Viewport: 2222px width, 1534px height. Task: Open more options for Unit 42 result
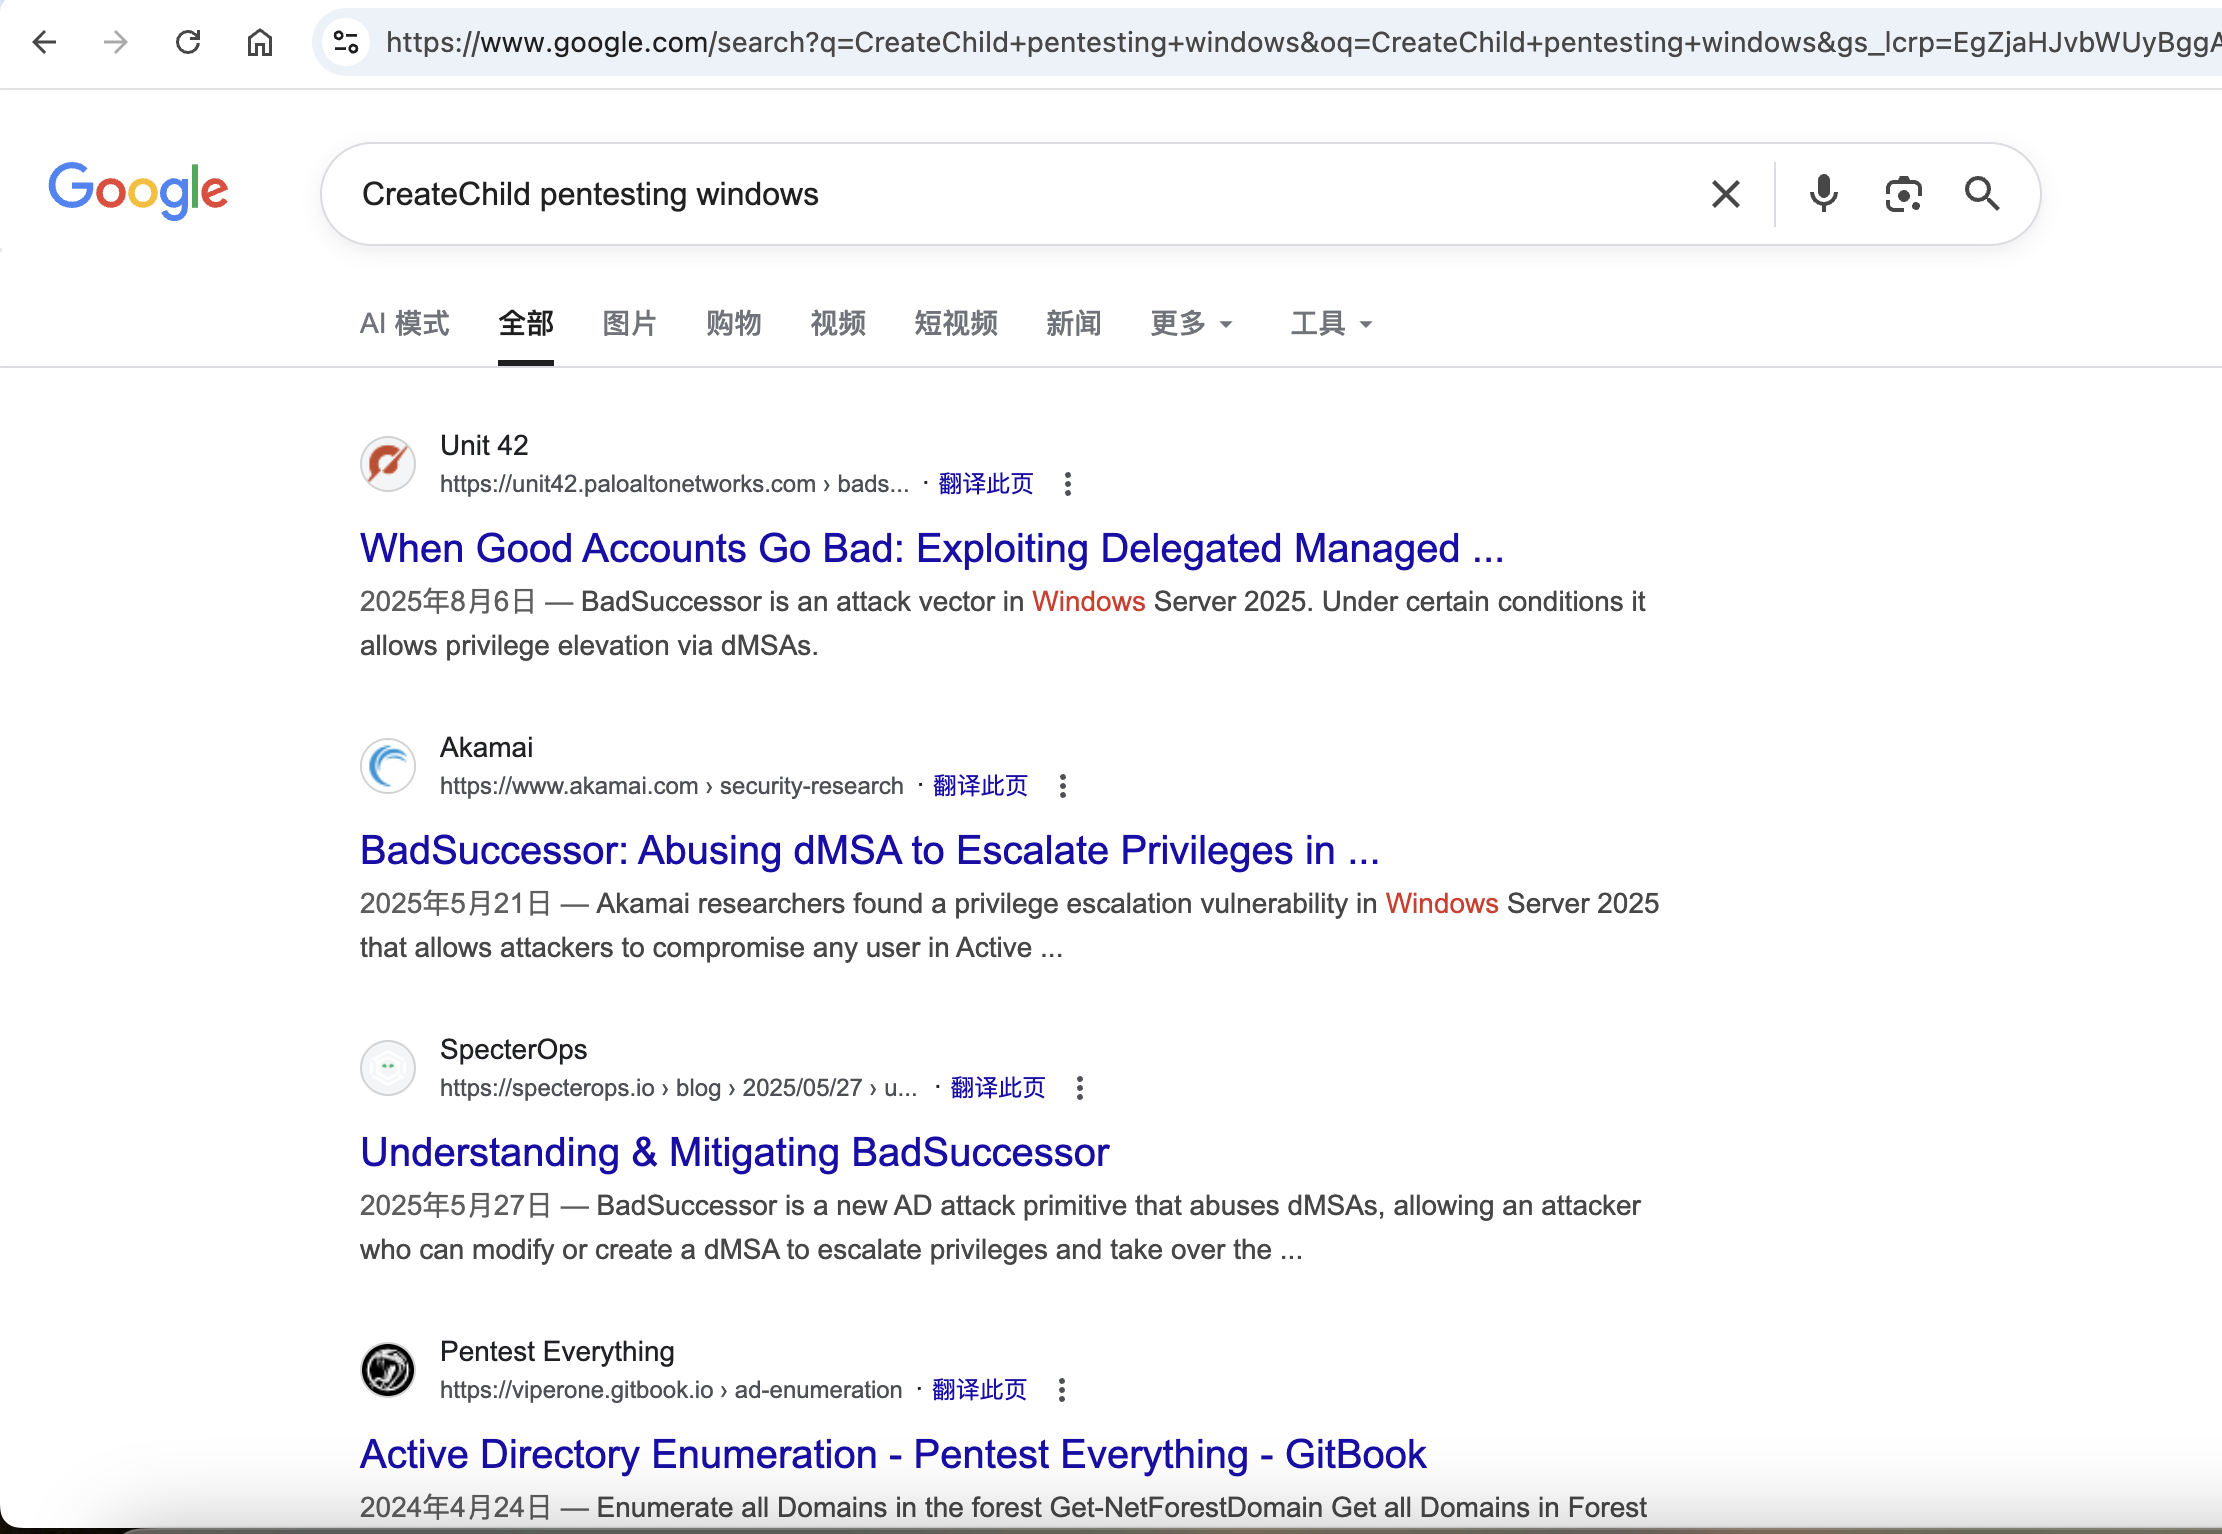pos(1068,484)
